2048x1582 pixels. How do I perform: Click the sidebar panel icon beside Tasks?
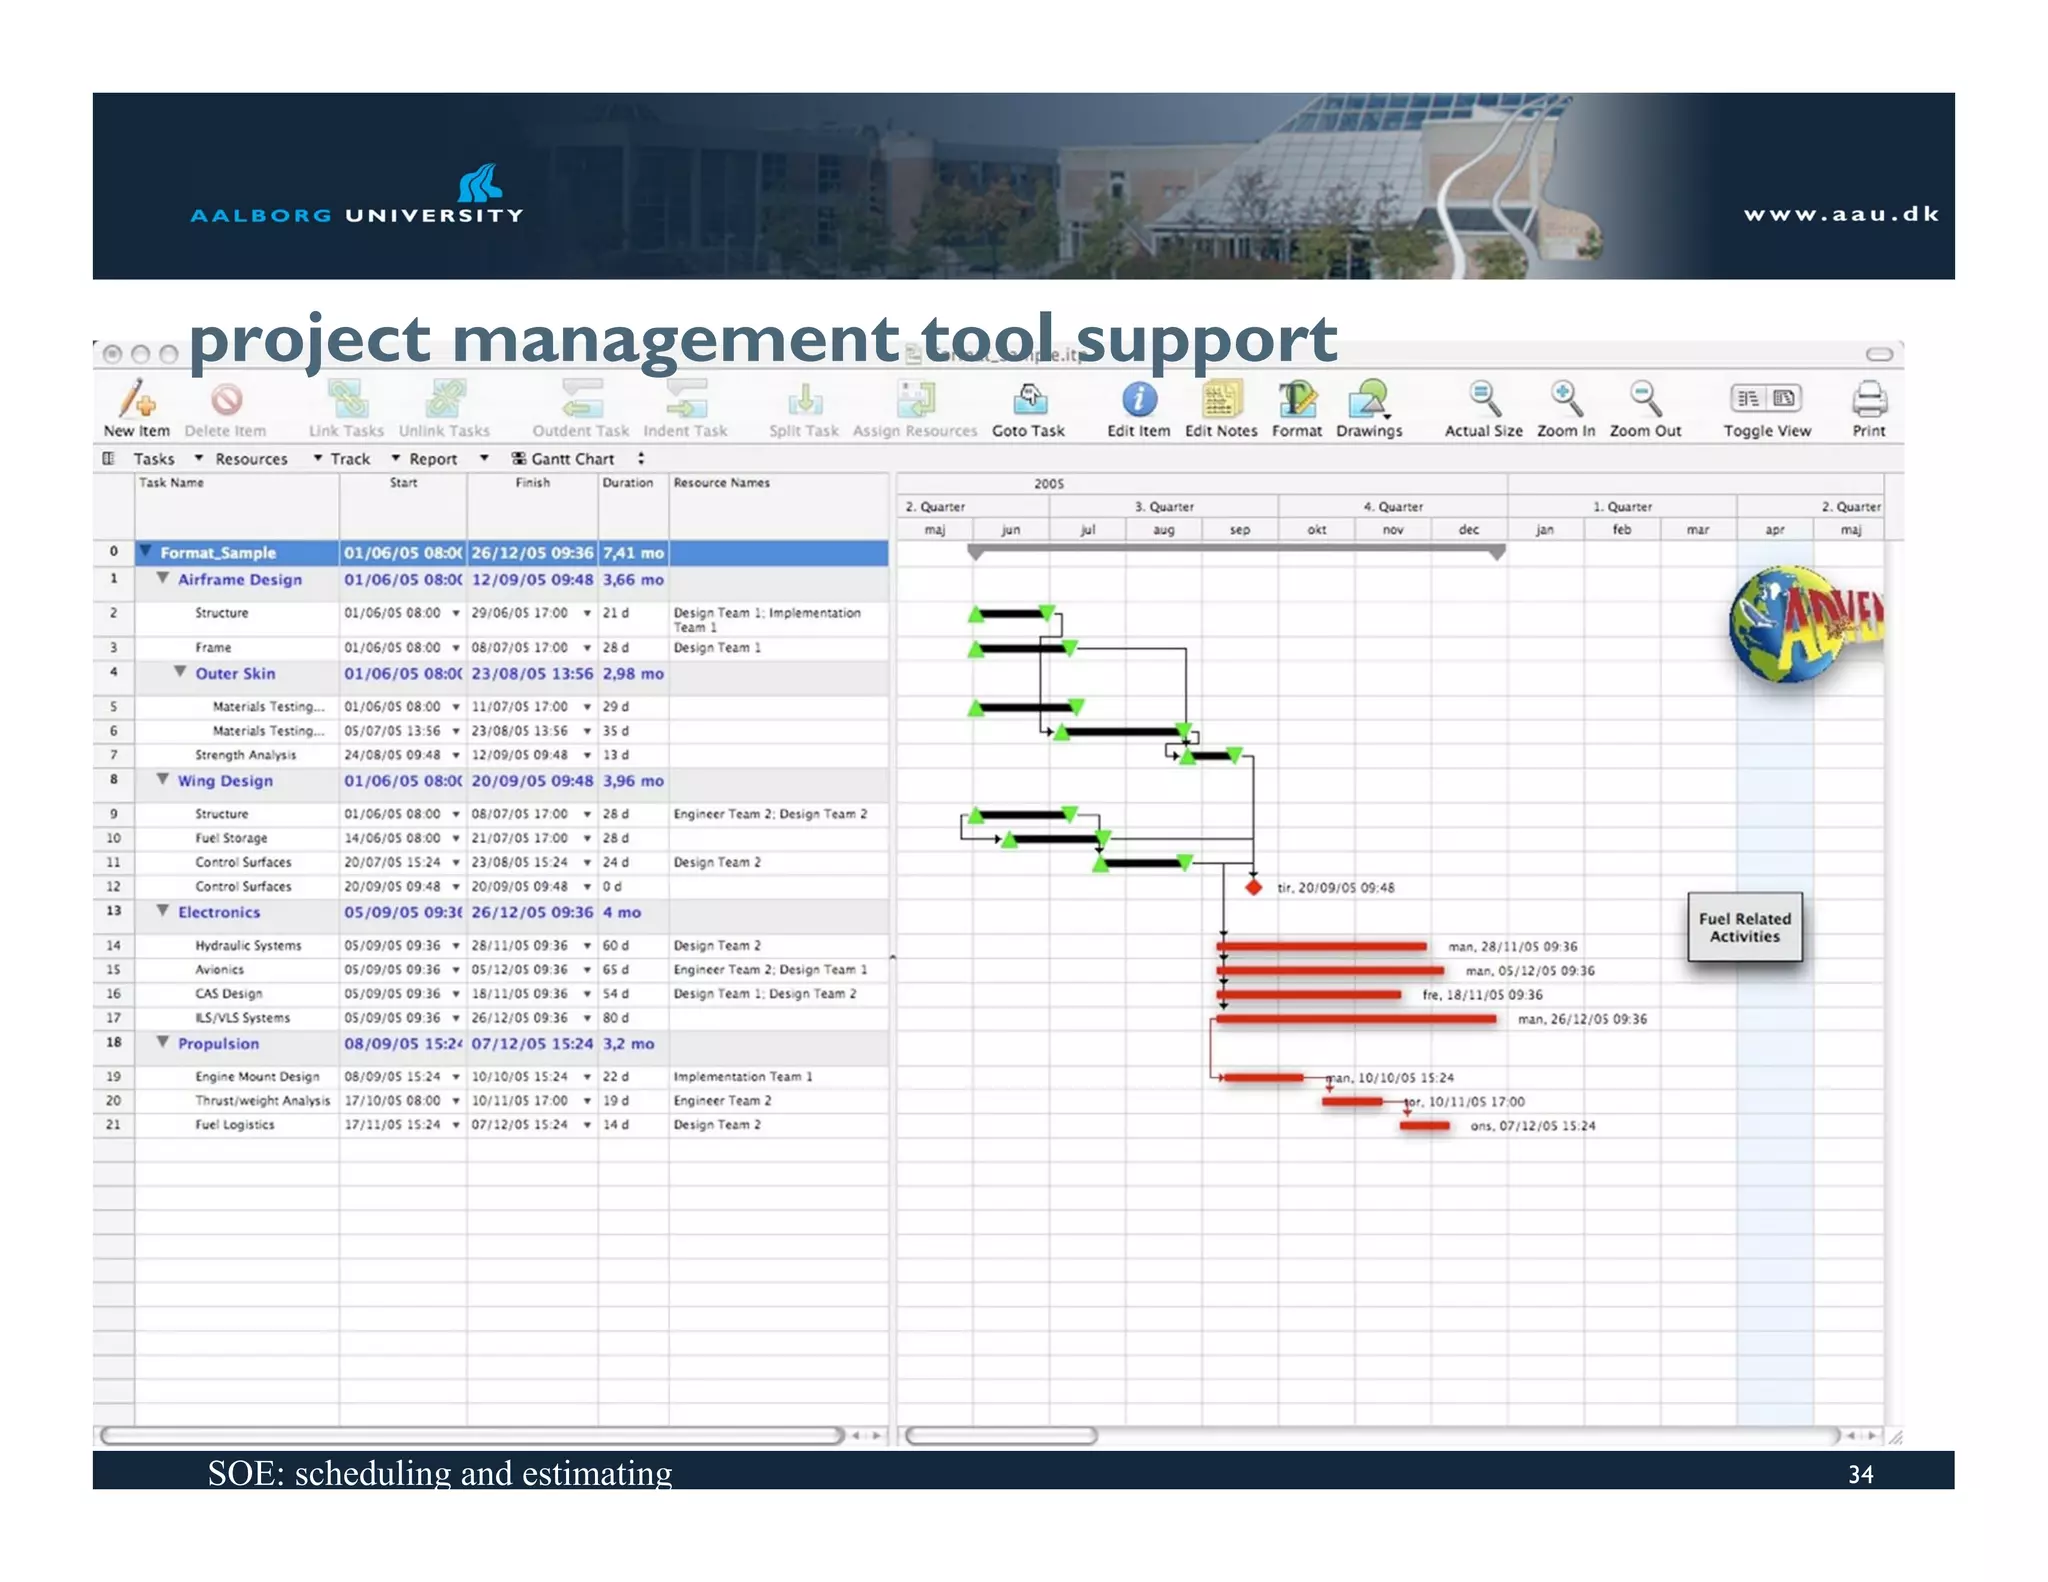pyautogui.click(x=108, y=458)
